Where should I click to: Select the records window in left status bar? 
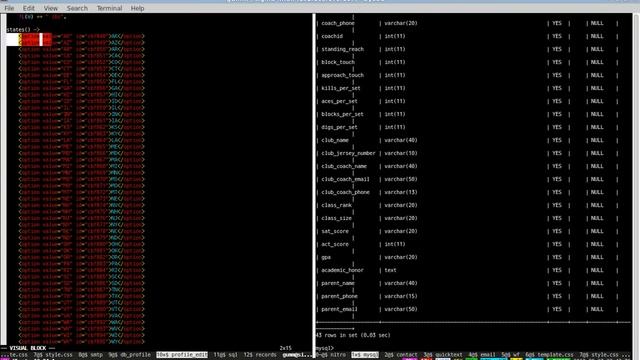pyautogui.click(x=260, y=355)
